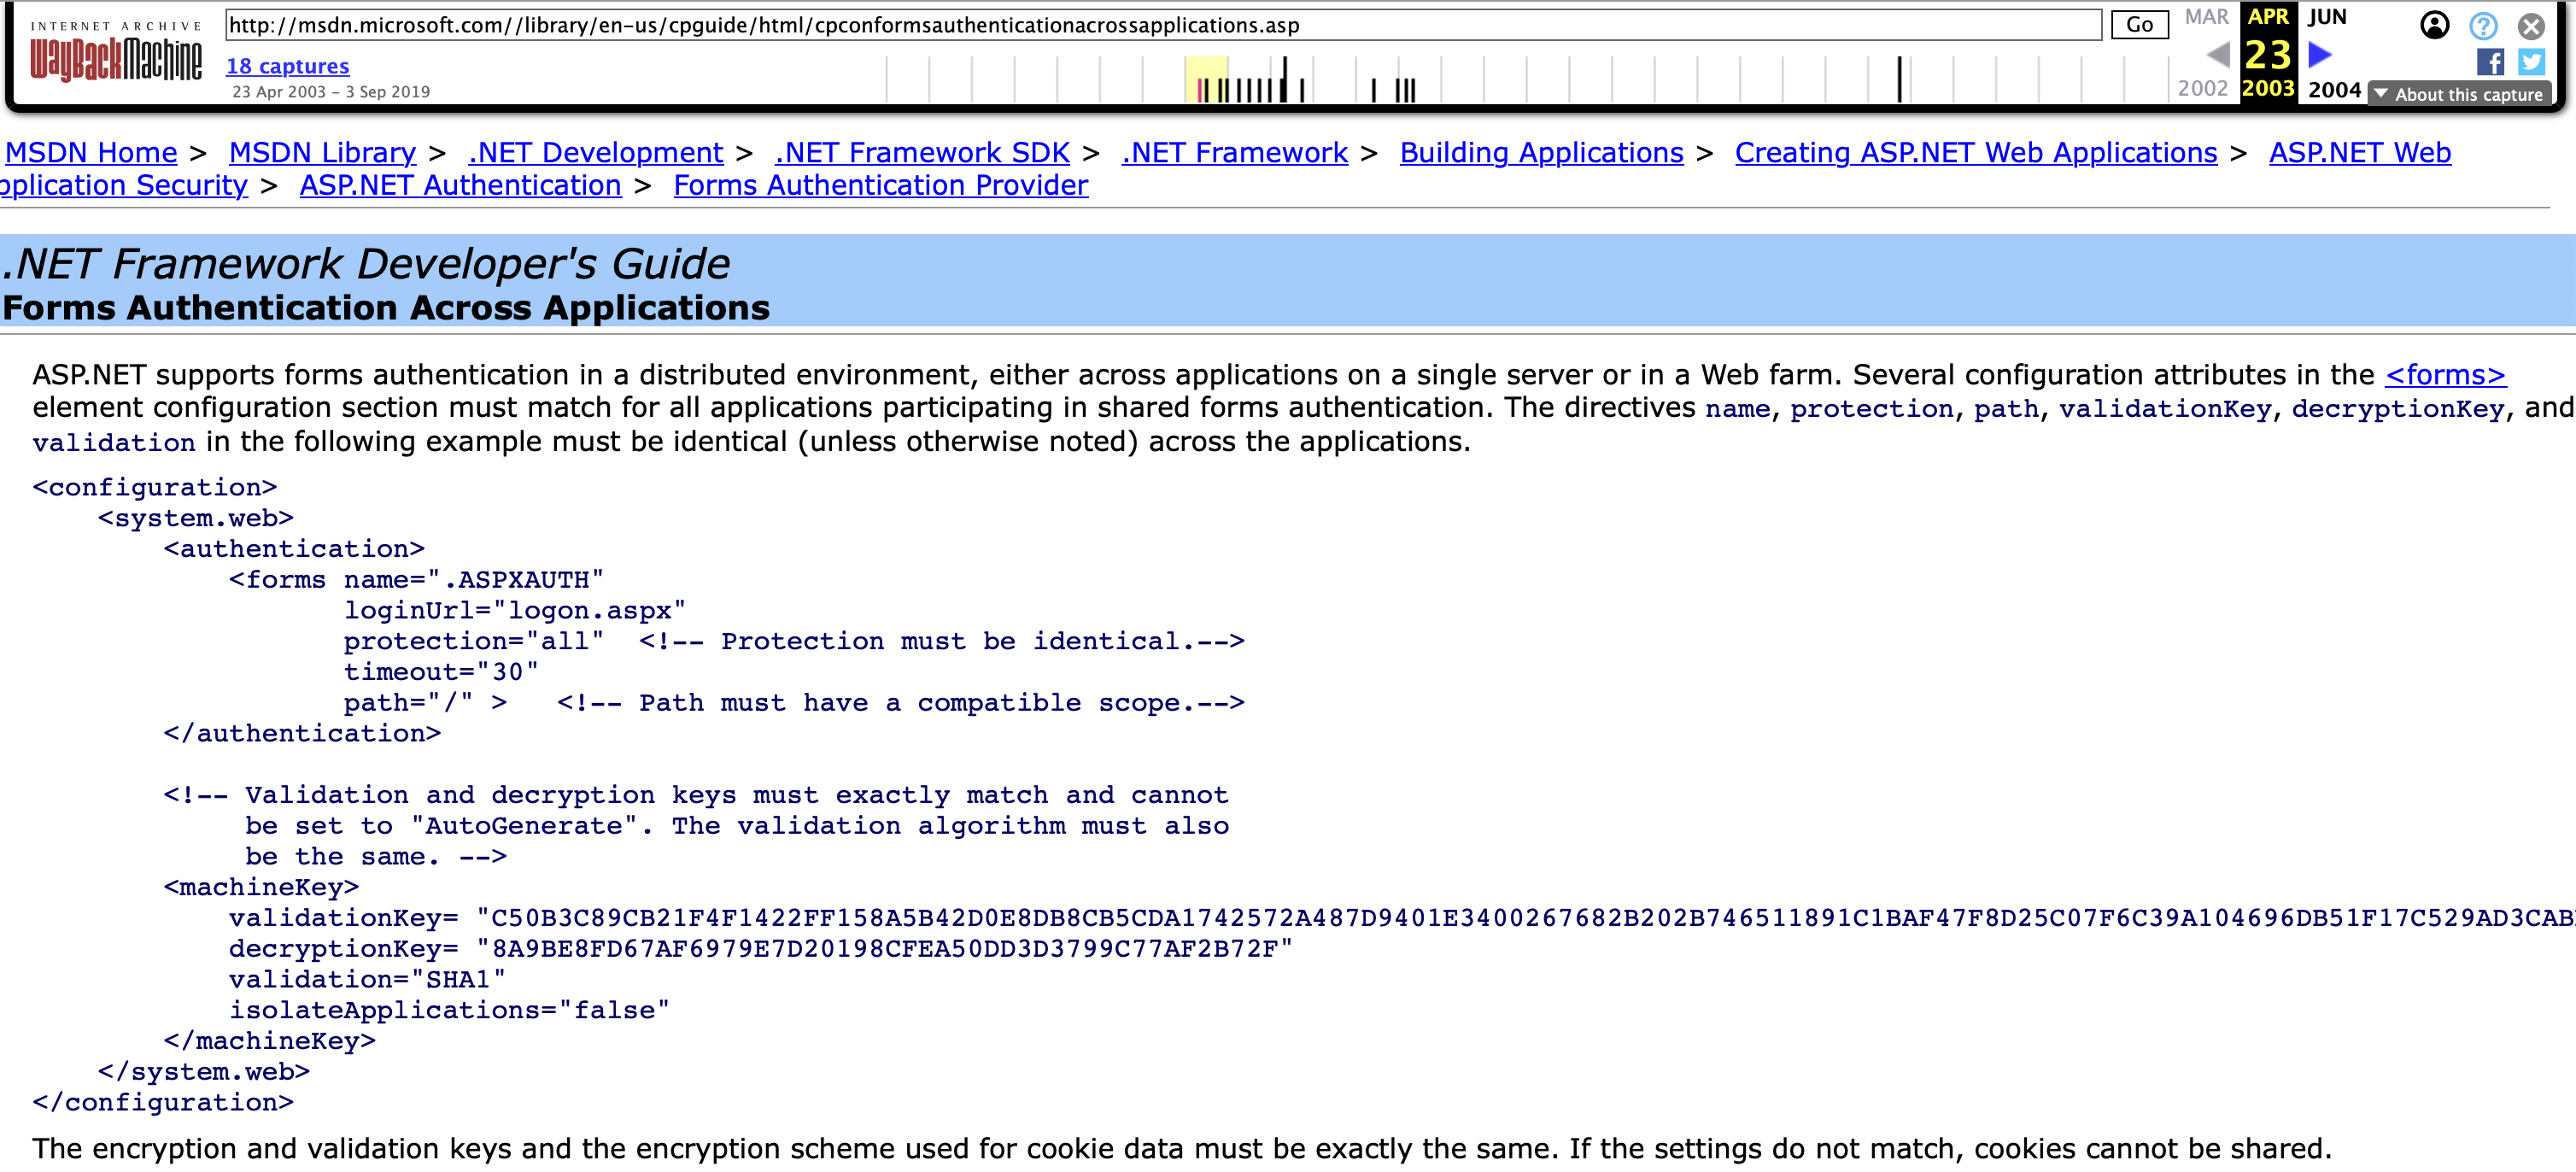The height and width of the screenshot is (1172, 2576).
Task: Go to next capture with blue arrow
Action: (x=2320, y=54)
